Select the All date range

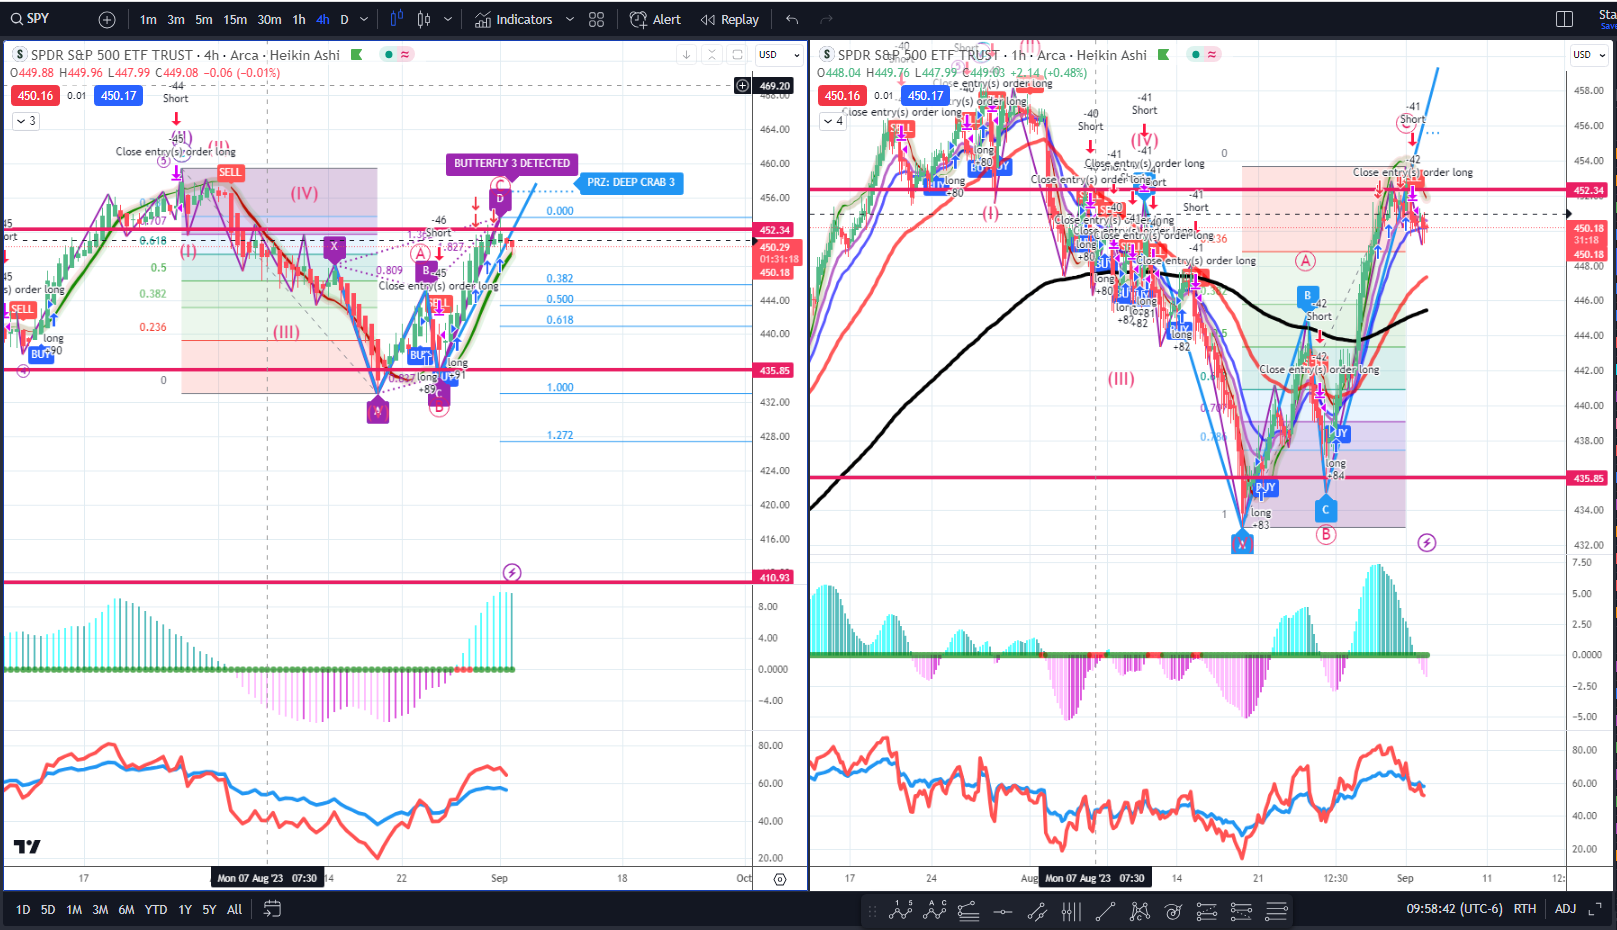coord(234,910)
